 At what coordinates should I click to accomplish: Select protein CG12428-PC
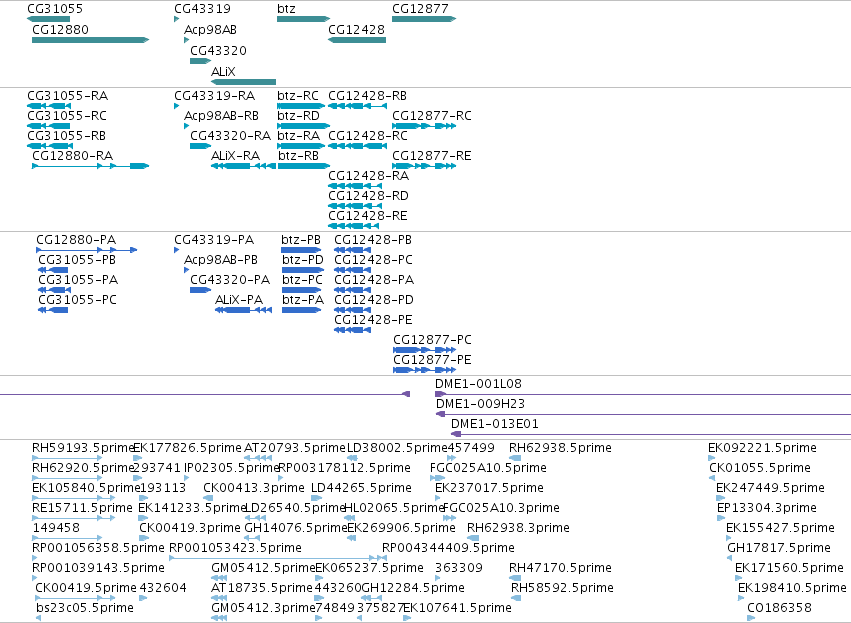tap(373, 260)
